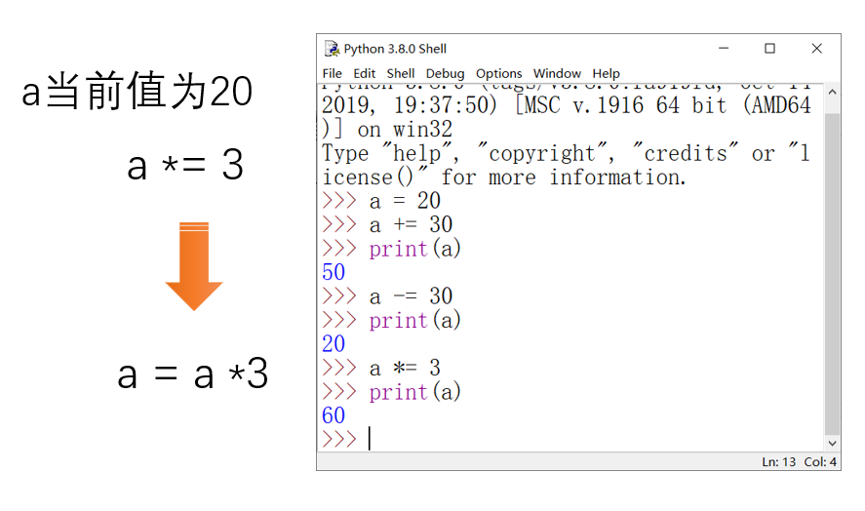
Task: Click the line 'a = 20'
Action: [x=405, y=201]
